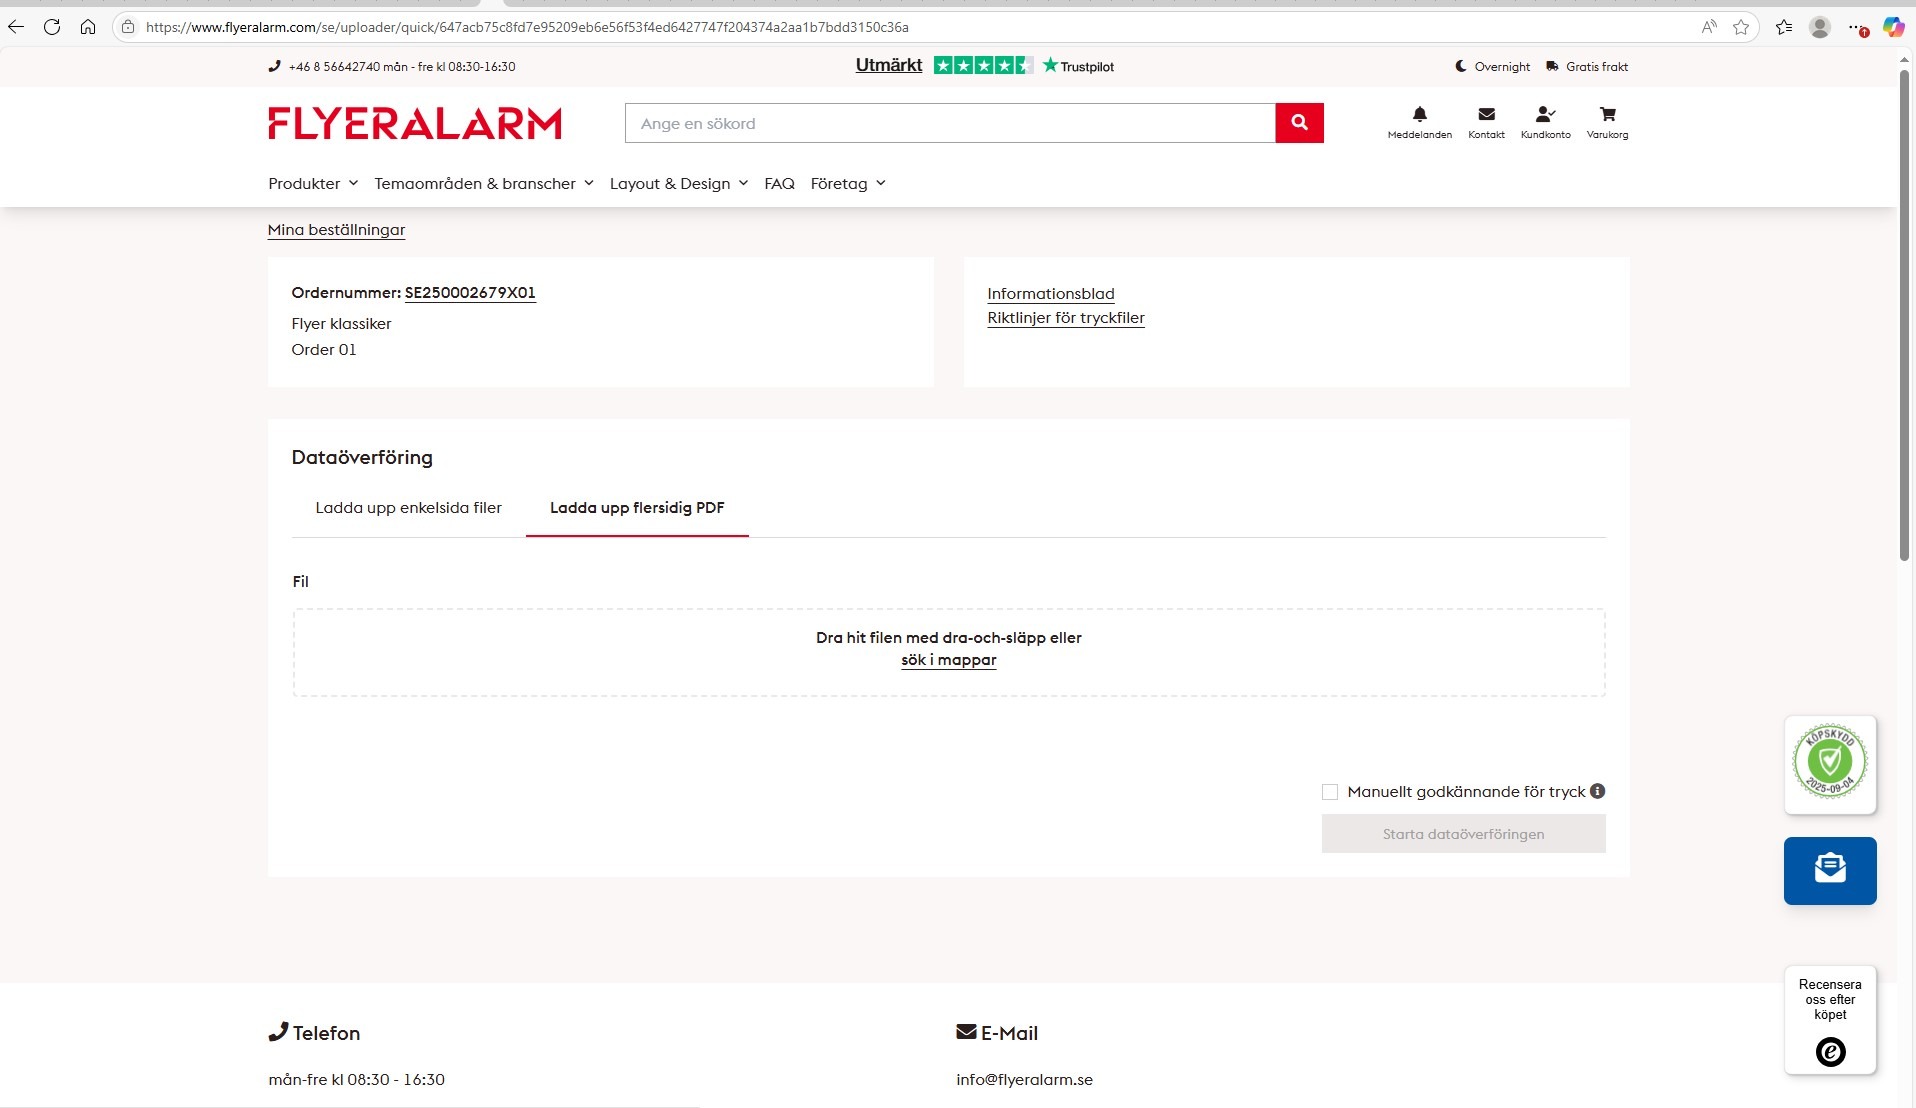
Task: Click the Starta dataöverföringen button
Action: point(1463,834)
